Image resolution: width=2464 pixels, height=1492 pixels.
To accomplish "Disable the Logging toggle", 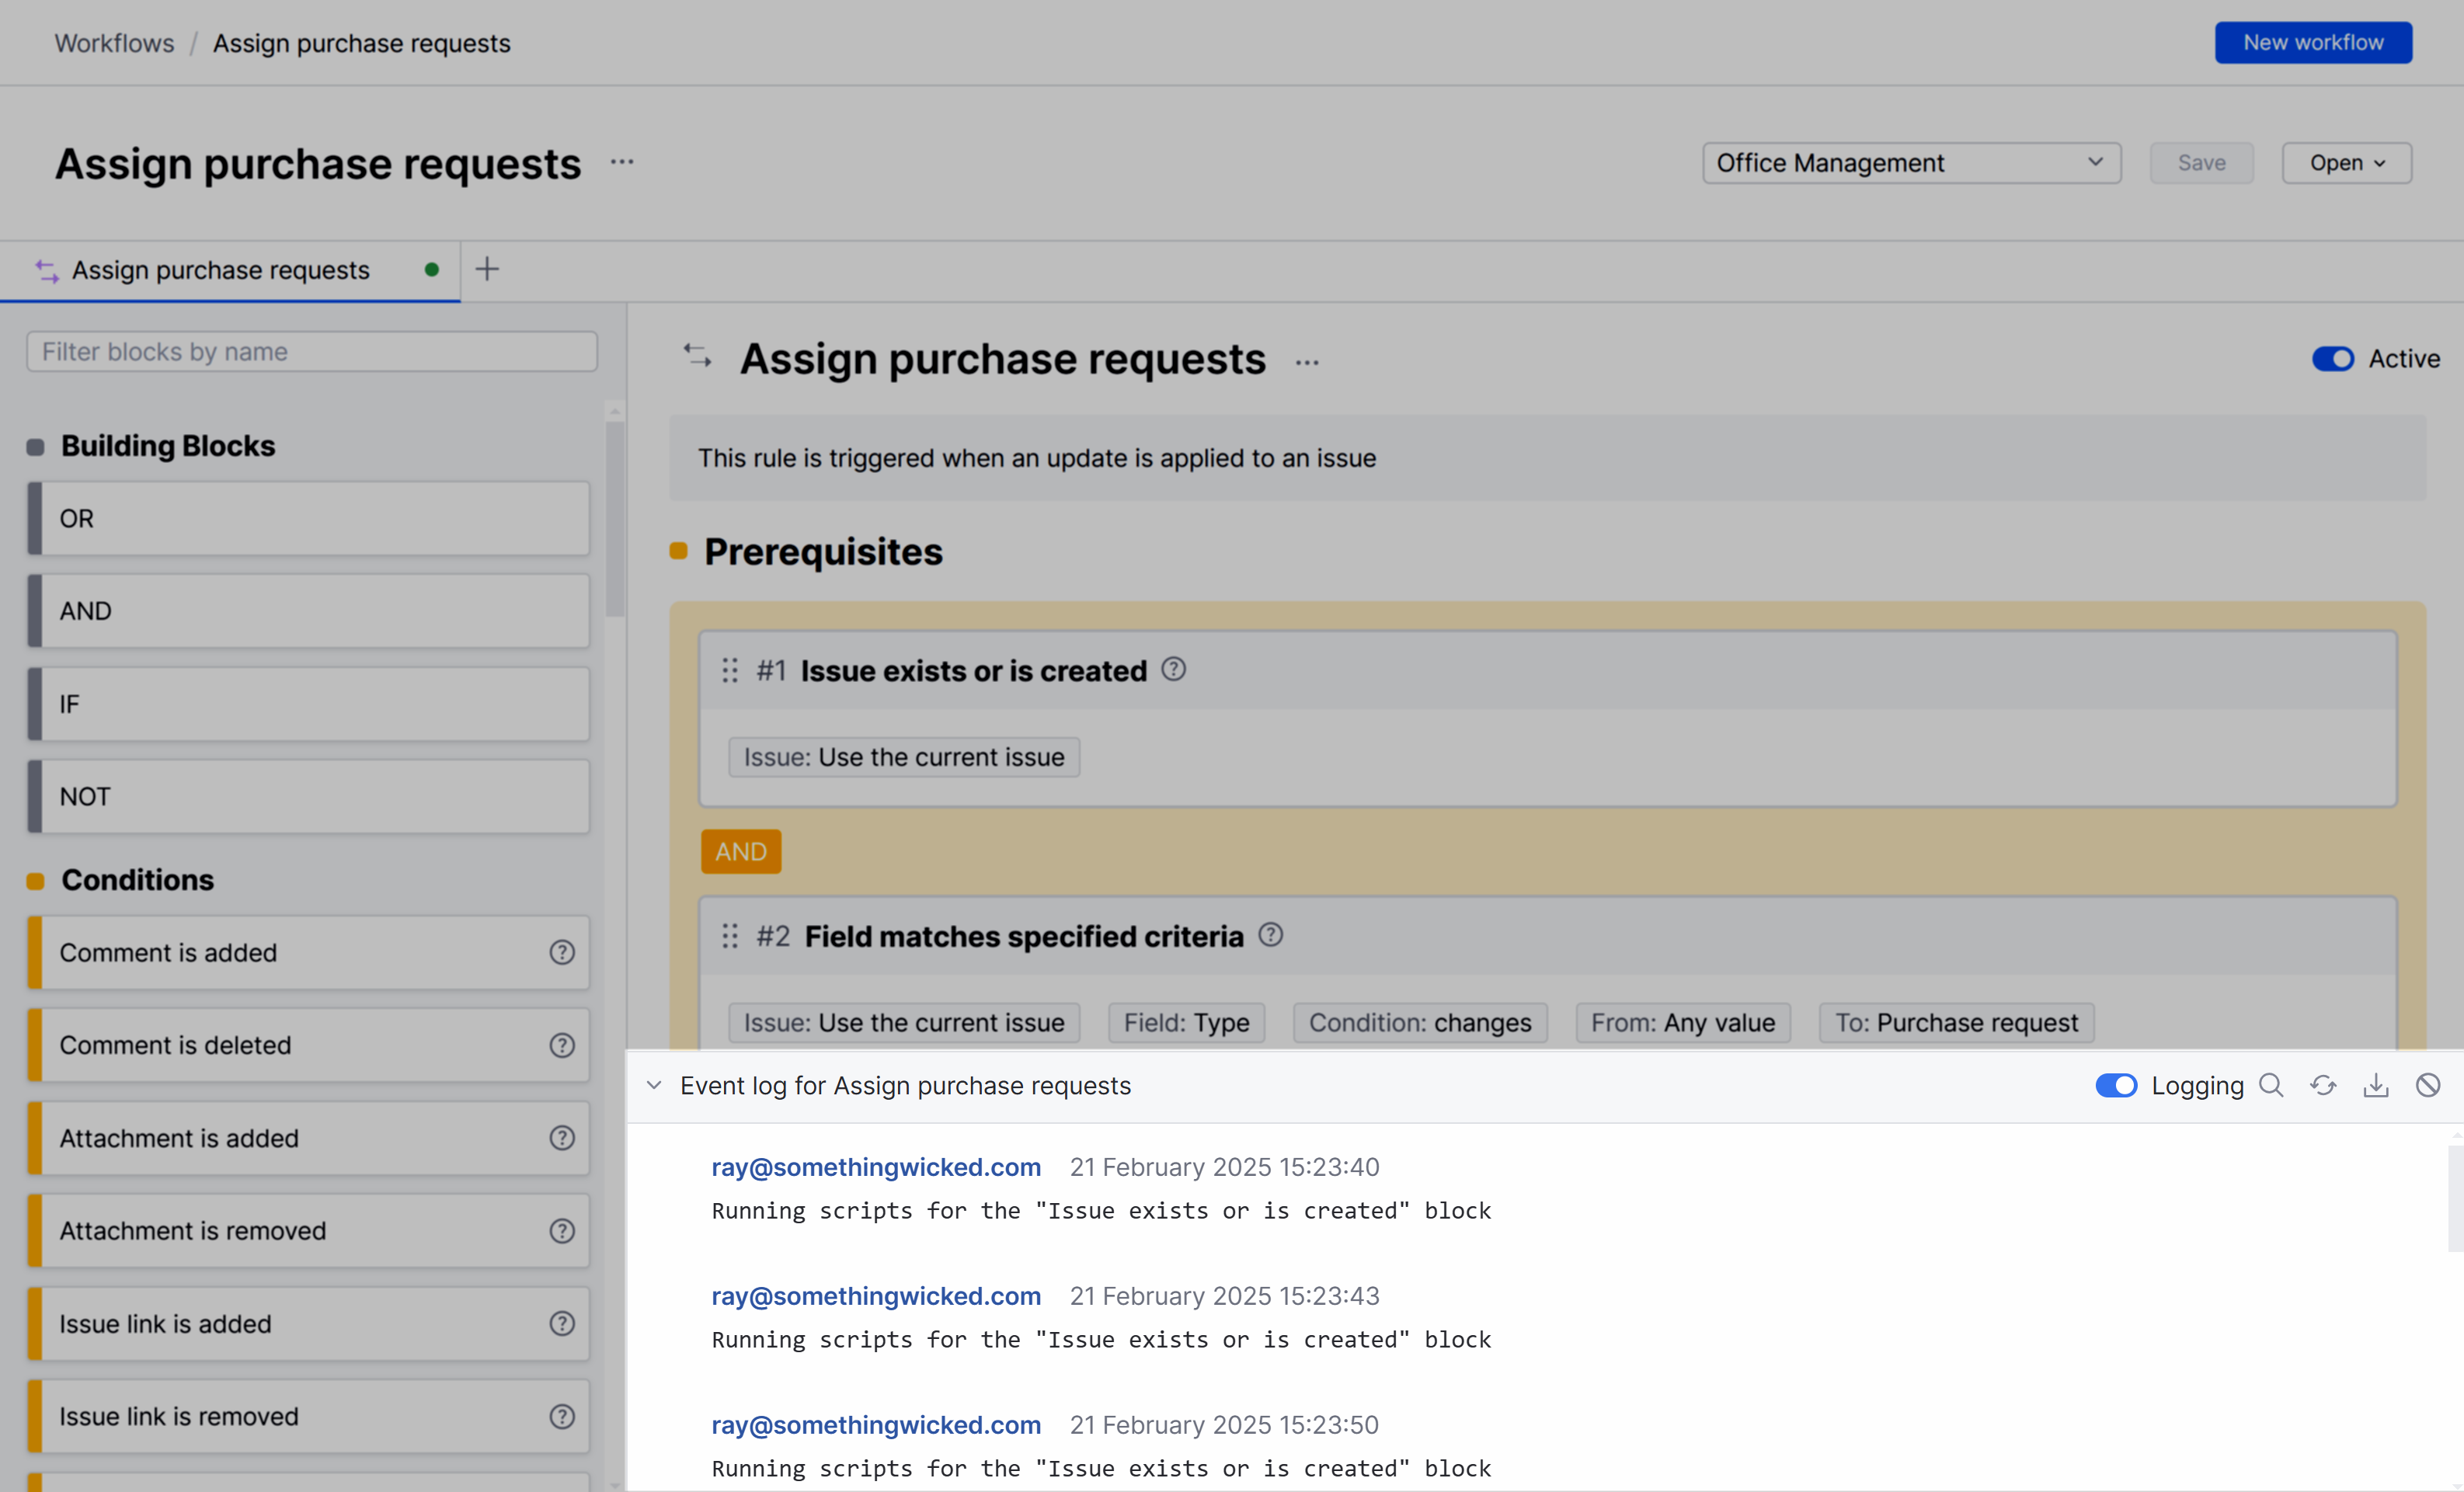I will 2116,1086.
